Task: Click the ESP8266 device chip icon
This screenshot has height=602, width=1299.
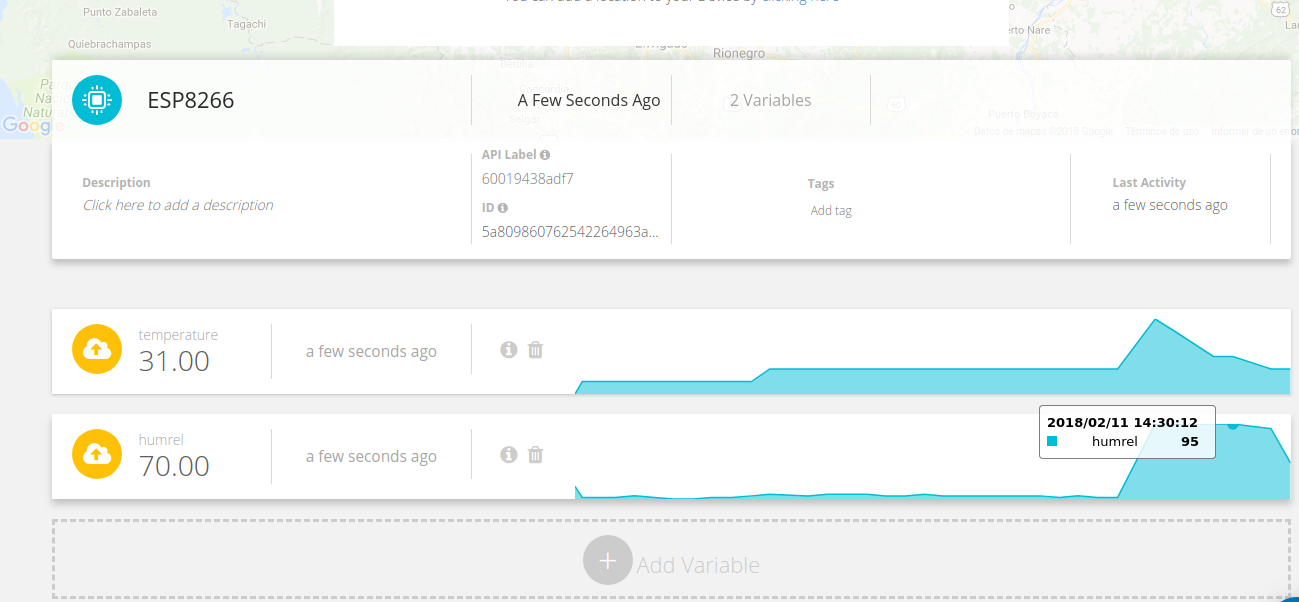Action: 97,100
